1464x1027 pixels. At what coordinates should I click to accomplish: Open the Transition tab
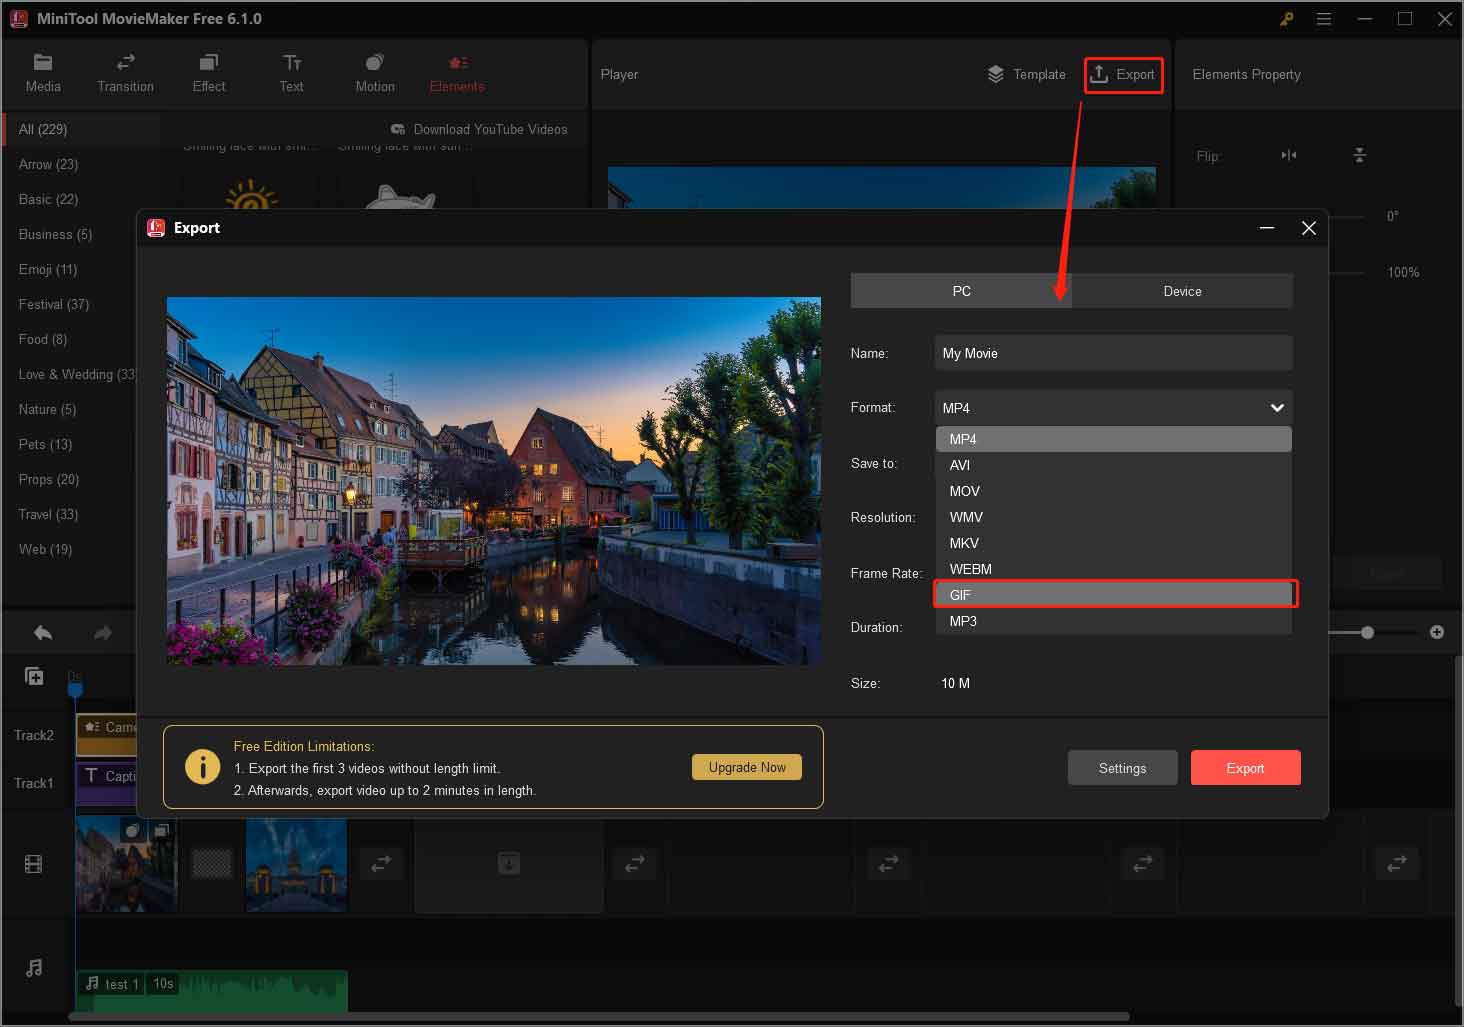coord(125,74)
